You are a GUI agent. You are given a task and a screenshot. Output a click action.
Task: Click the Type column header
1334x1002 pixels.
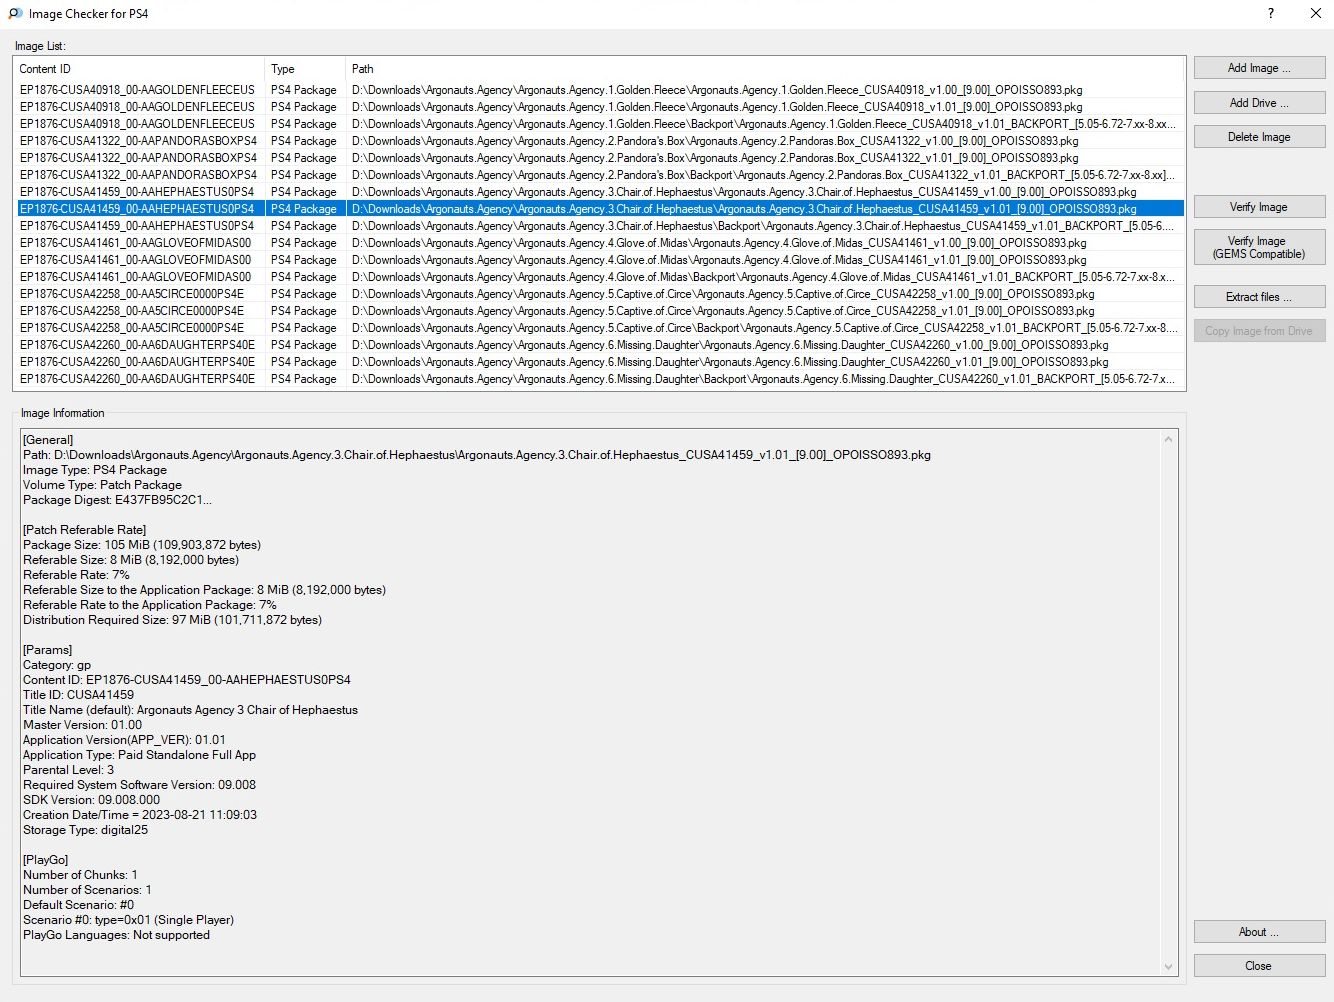[304, 69]
